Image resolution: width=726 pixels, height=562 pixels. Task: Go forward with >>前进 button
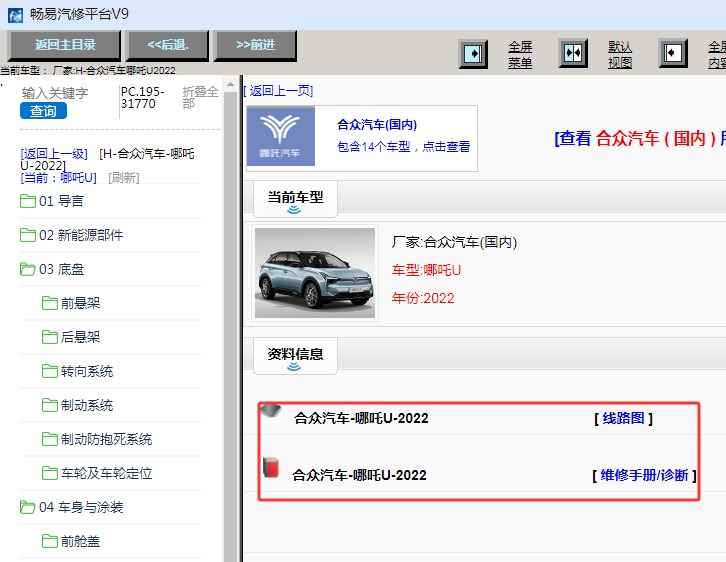pyautogui.click(x=255, y=45)
